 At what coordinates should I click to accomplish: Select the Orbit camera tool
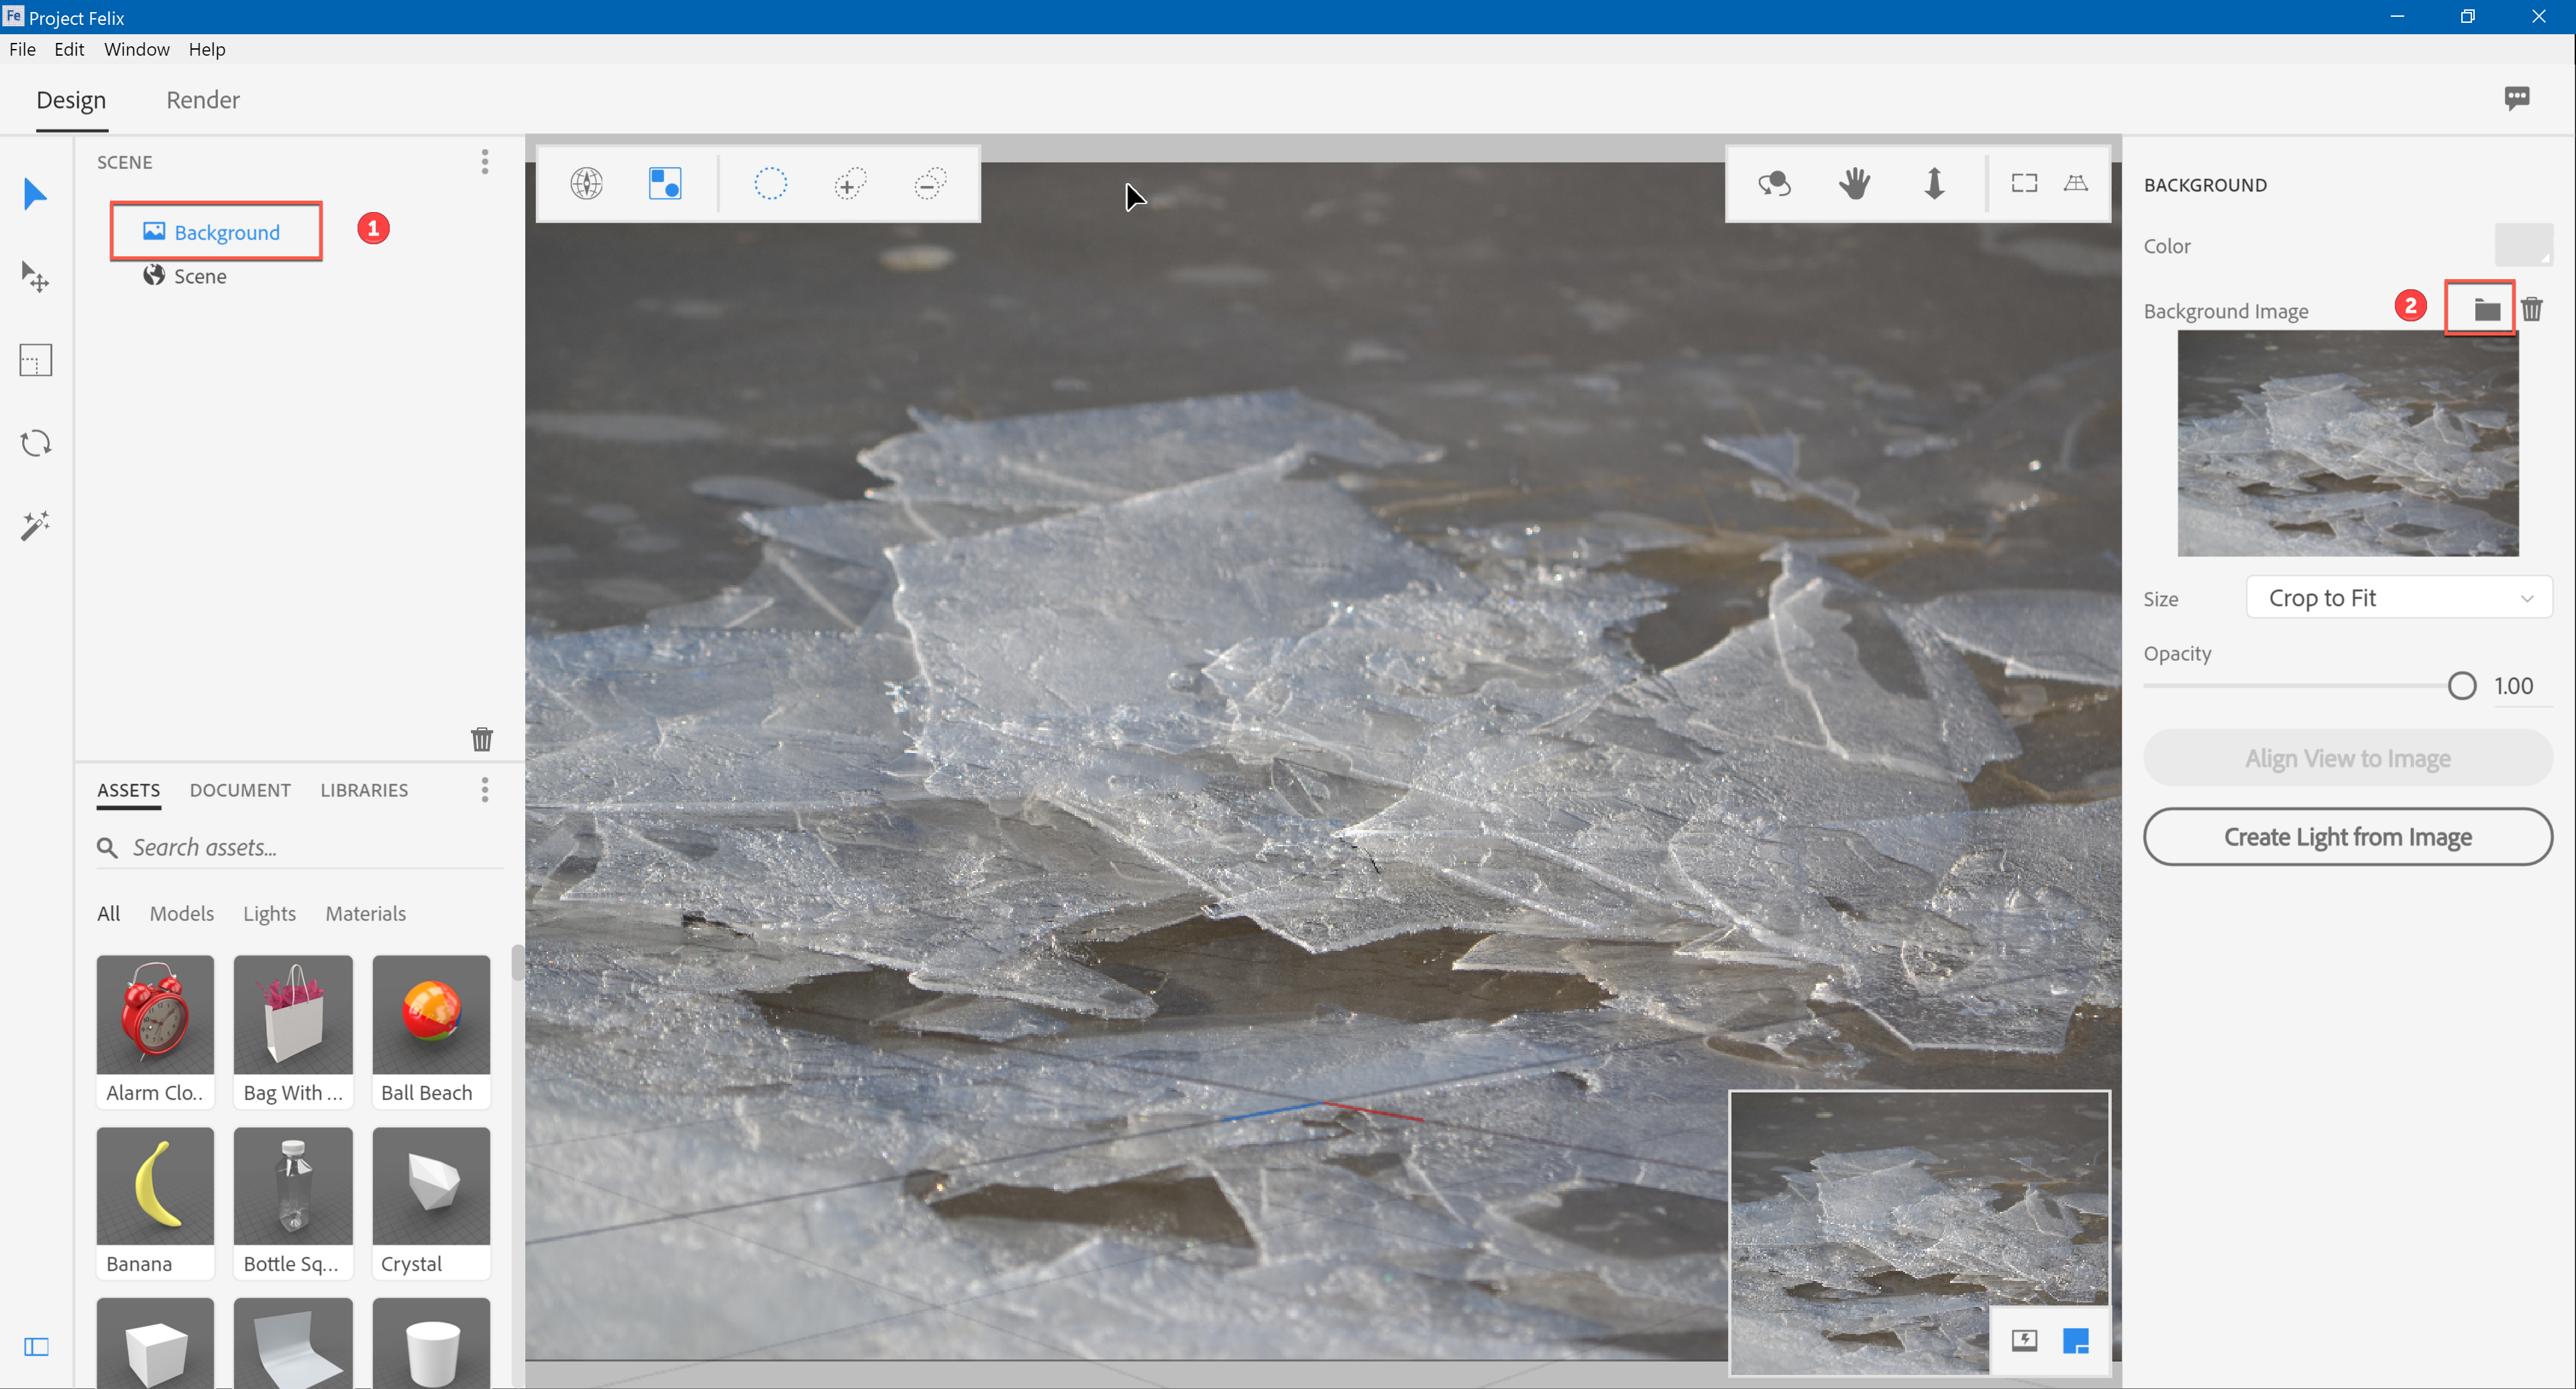pos(1775,184)
